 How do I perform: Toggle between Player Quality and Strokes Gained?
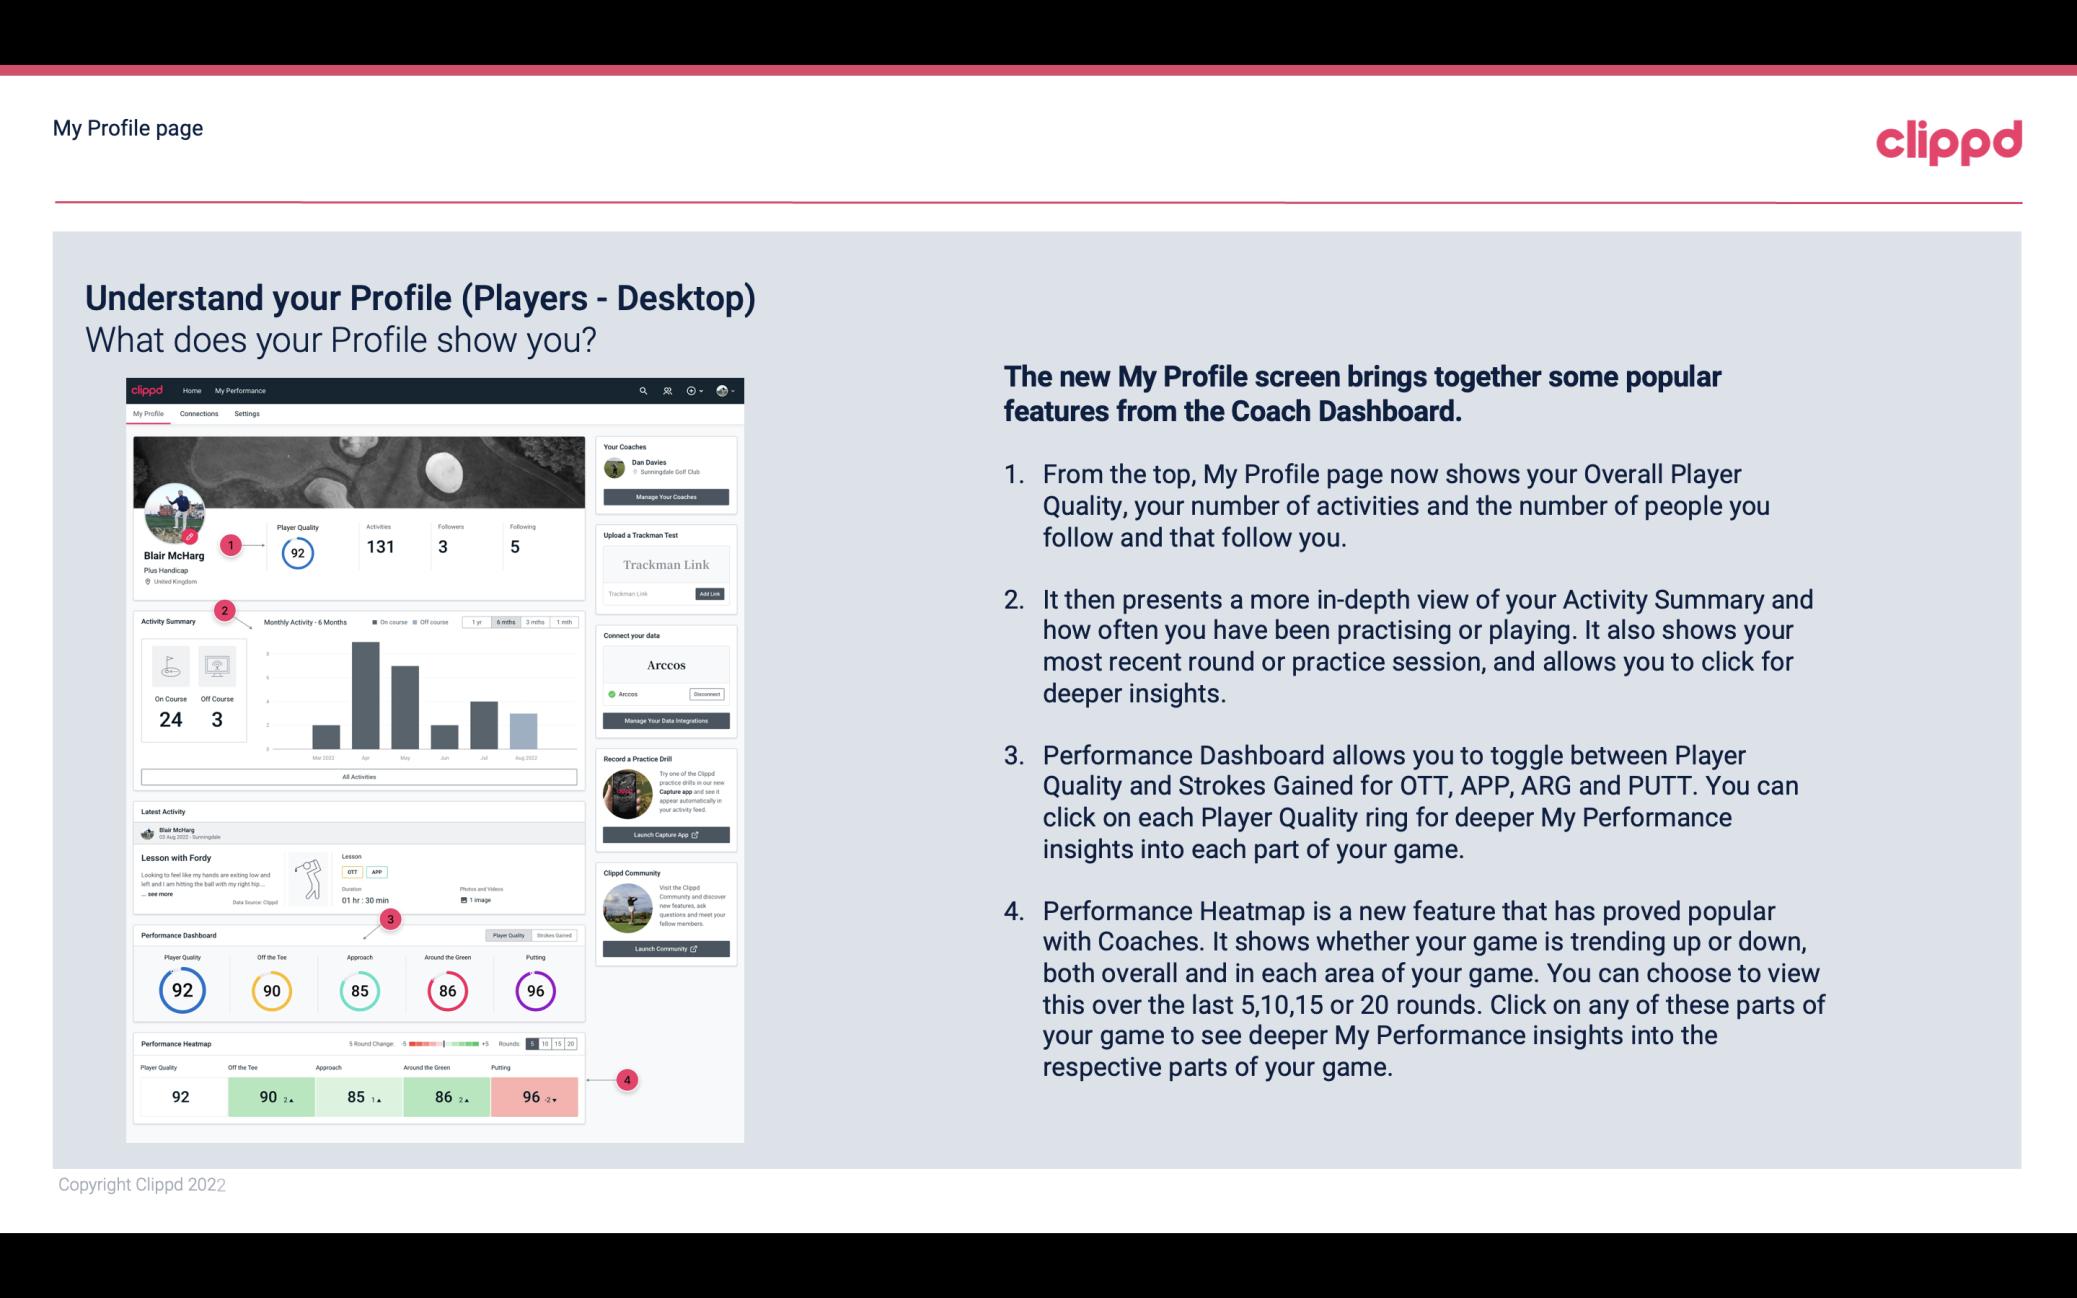[532, 935]
